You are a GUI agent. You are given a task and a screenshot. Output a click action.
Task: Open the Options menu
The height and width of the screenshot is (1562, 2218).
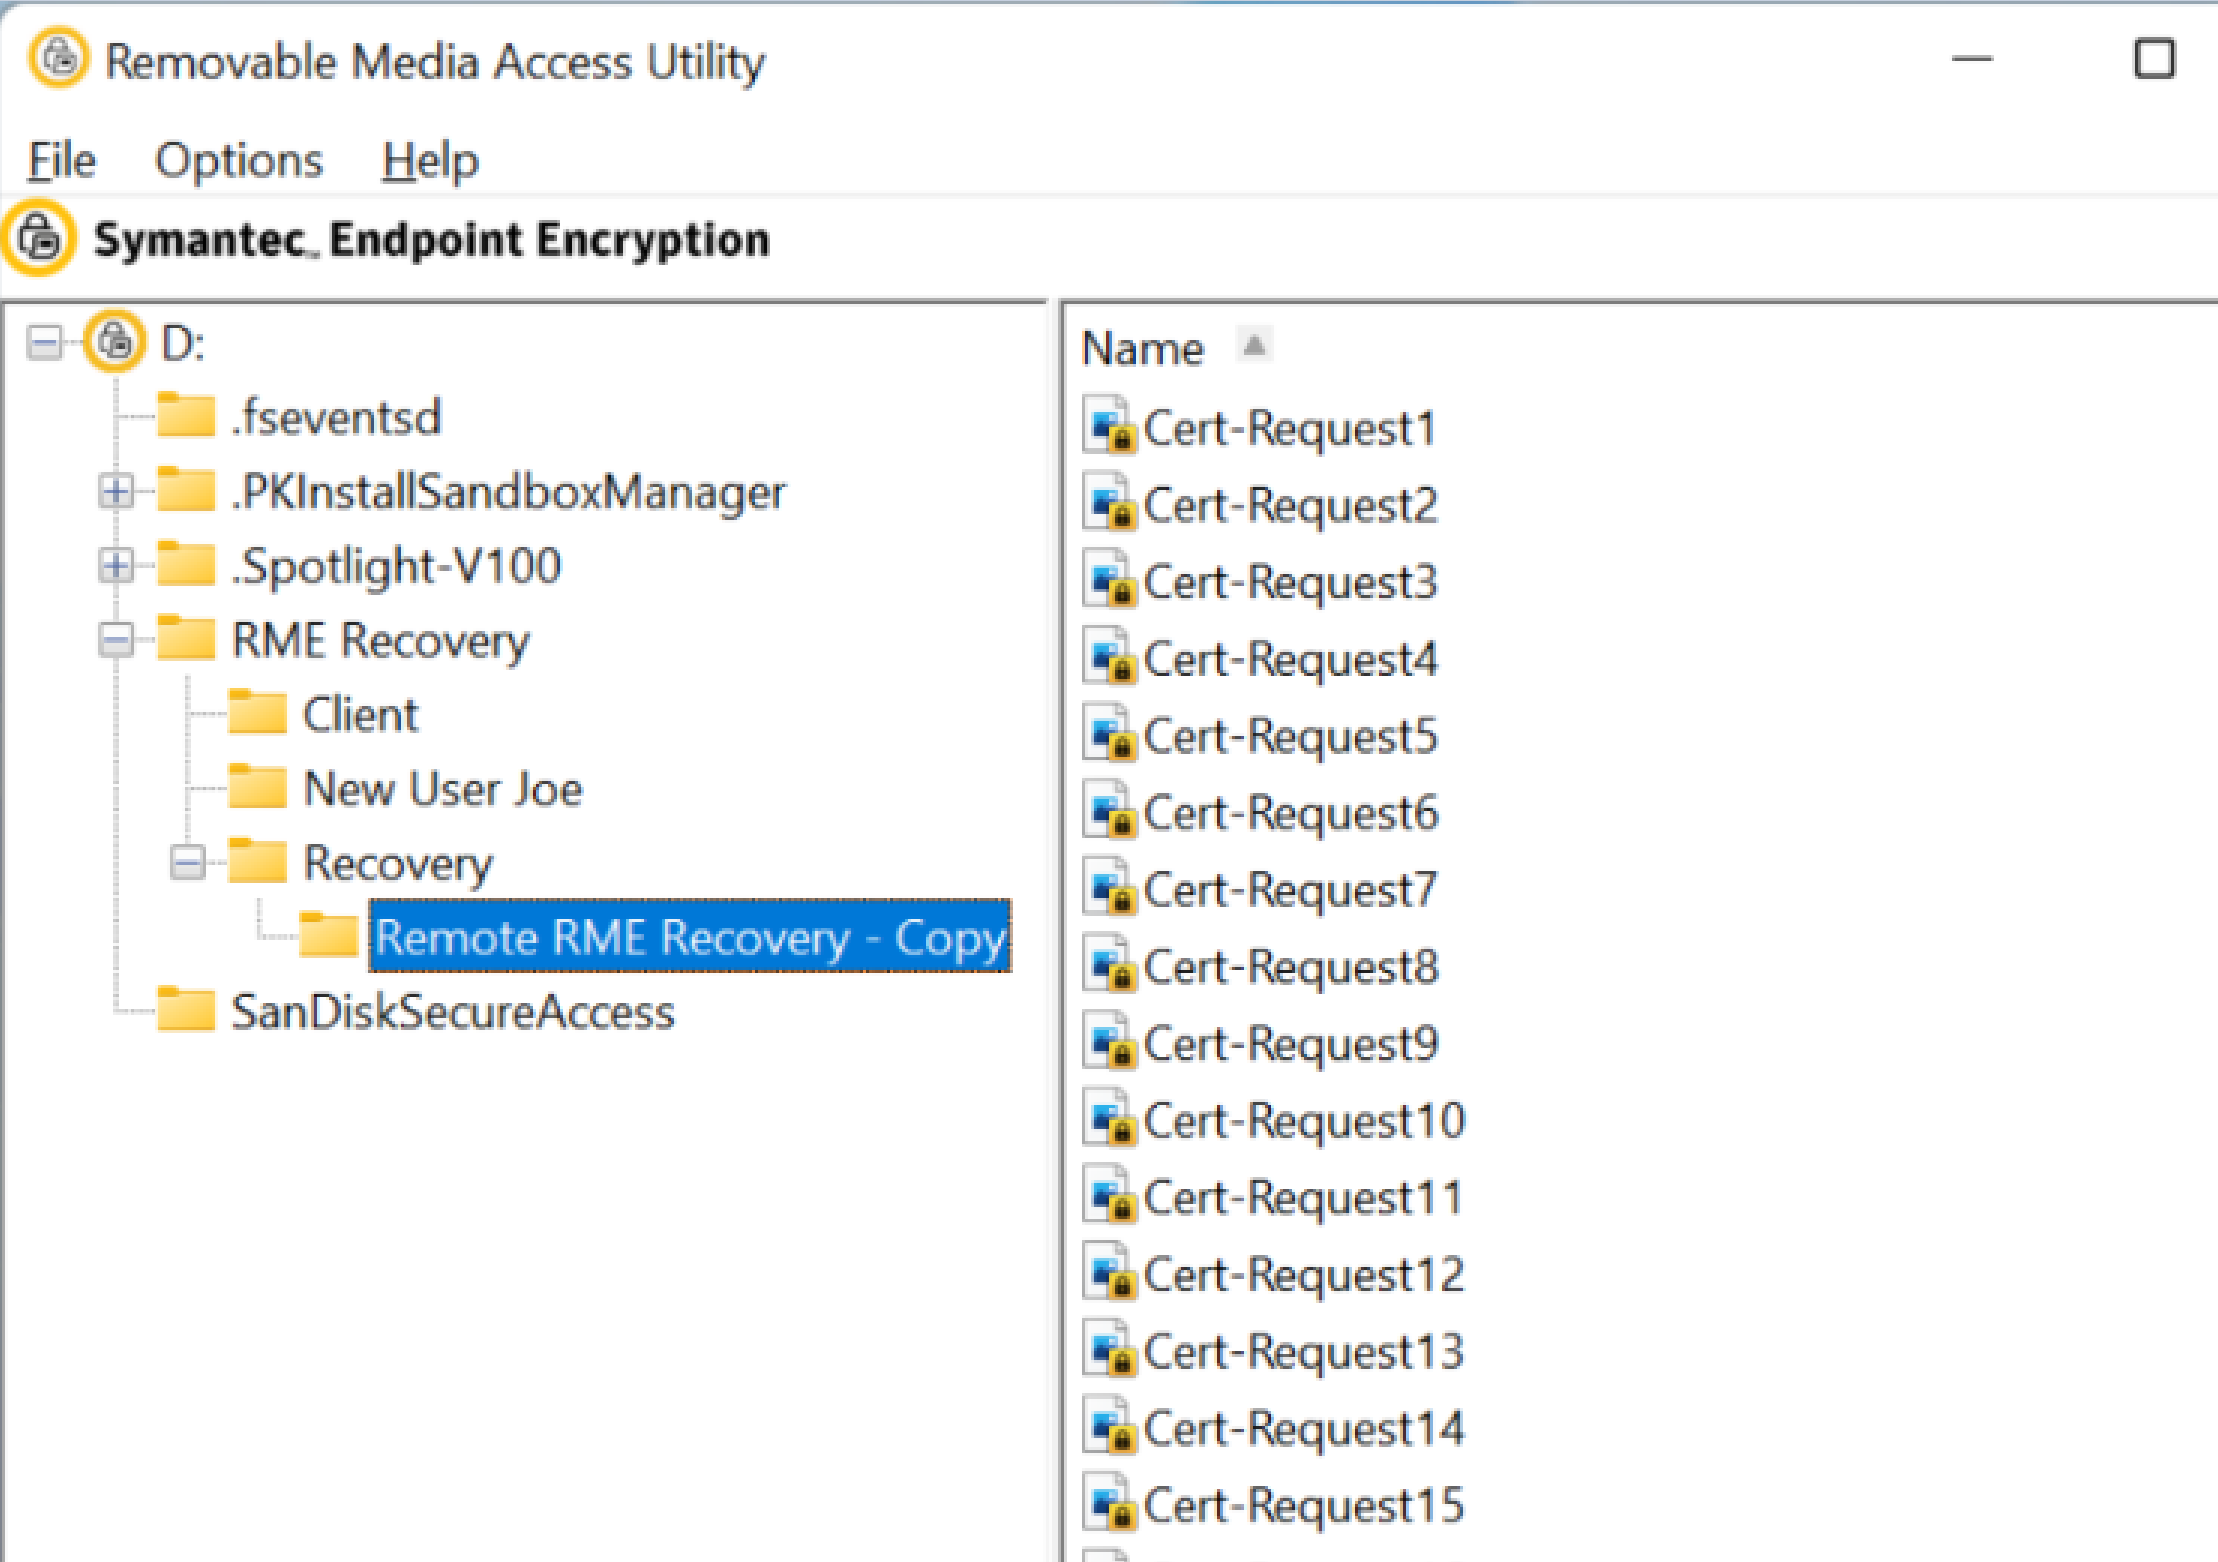point(239,161)
